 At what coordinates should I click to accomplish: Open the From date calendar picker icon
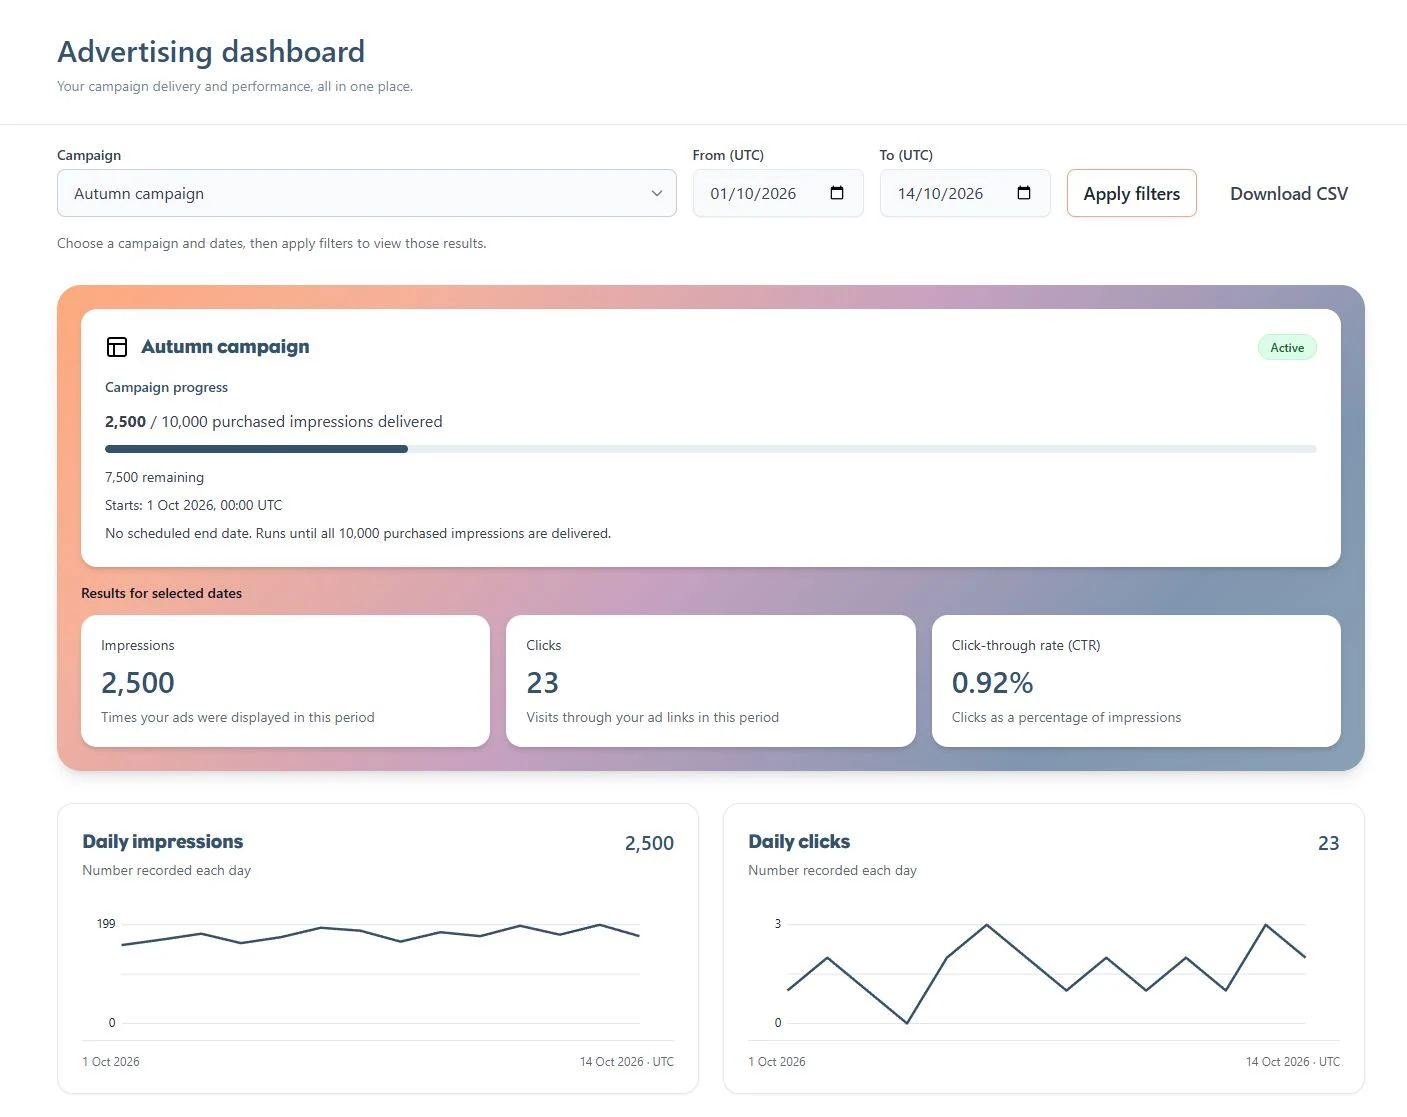pyautogui.click(x=837, y=193)
